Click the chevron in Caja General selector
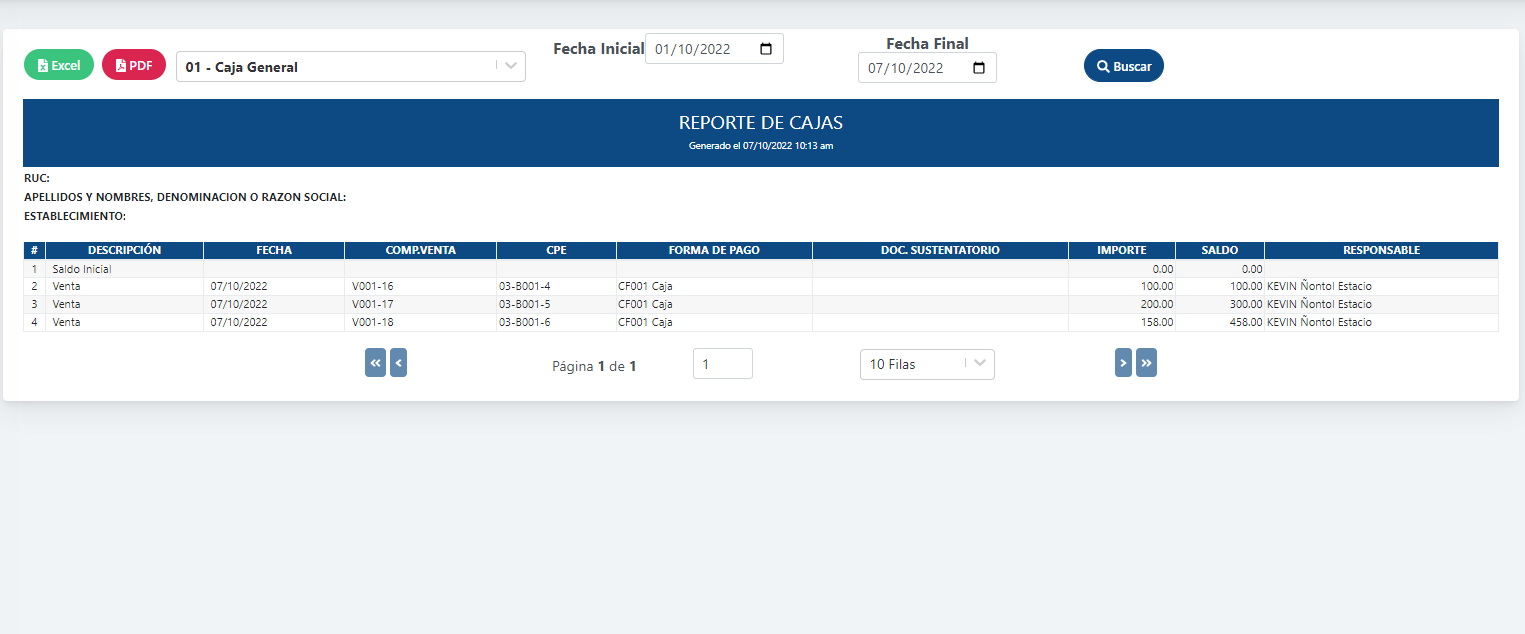Image resolution: width=1525 pixels, height=634 pixels. (510, 67)
